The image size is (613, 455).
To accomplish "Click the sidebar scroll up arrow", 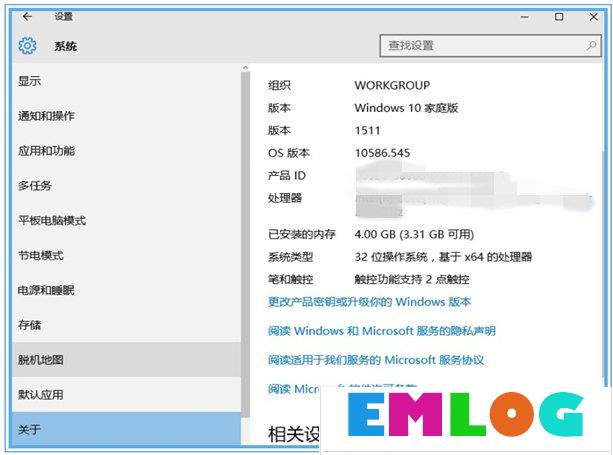I will 245,68.
